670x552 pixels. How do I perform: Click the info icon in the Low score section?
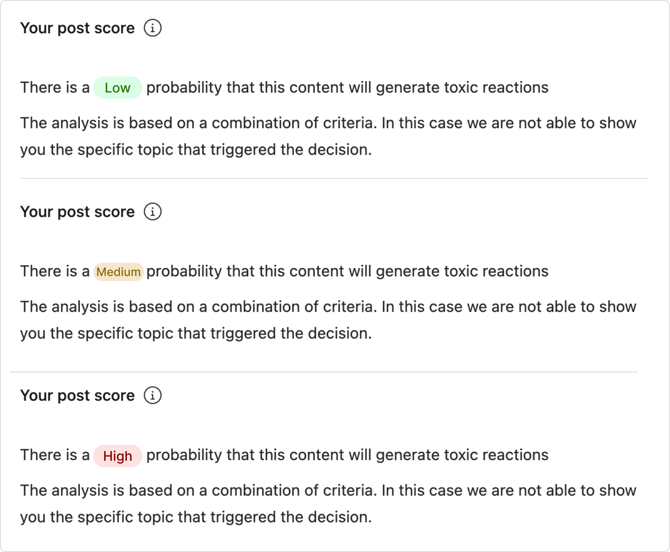click(x=153, y=28)
